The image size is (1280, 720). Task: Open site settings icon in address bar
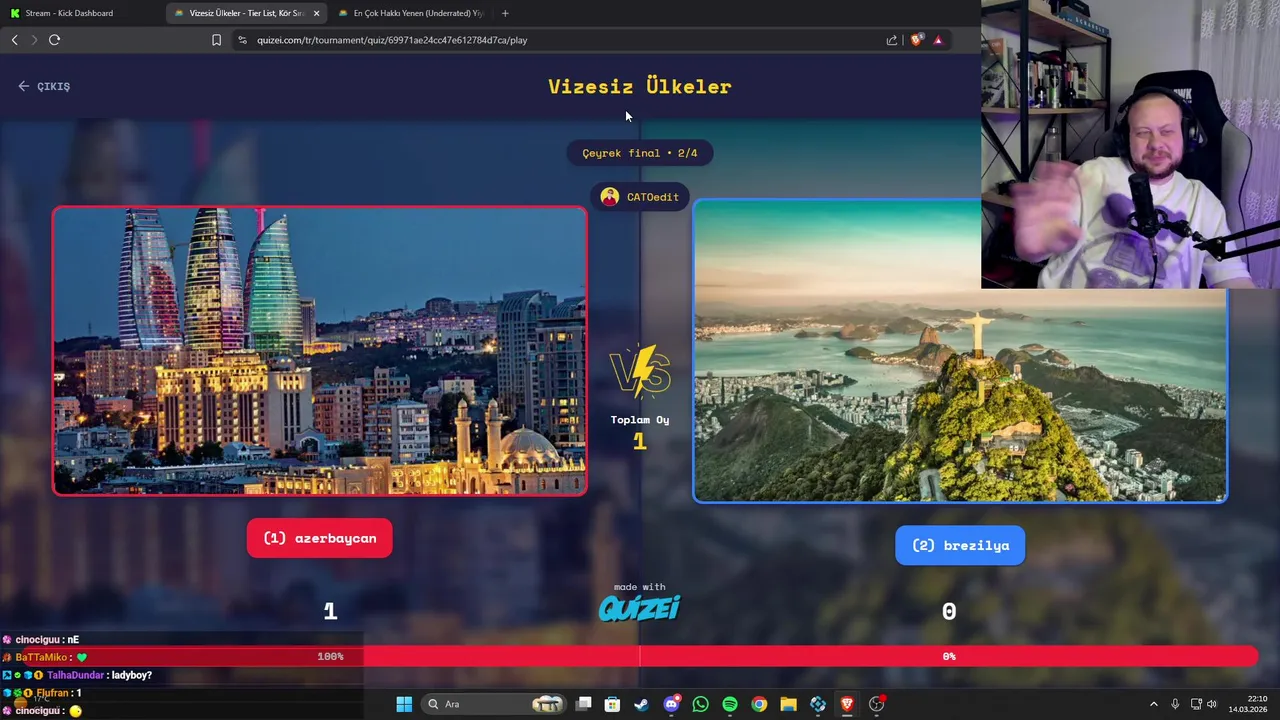(x=242, y=40)
